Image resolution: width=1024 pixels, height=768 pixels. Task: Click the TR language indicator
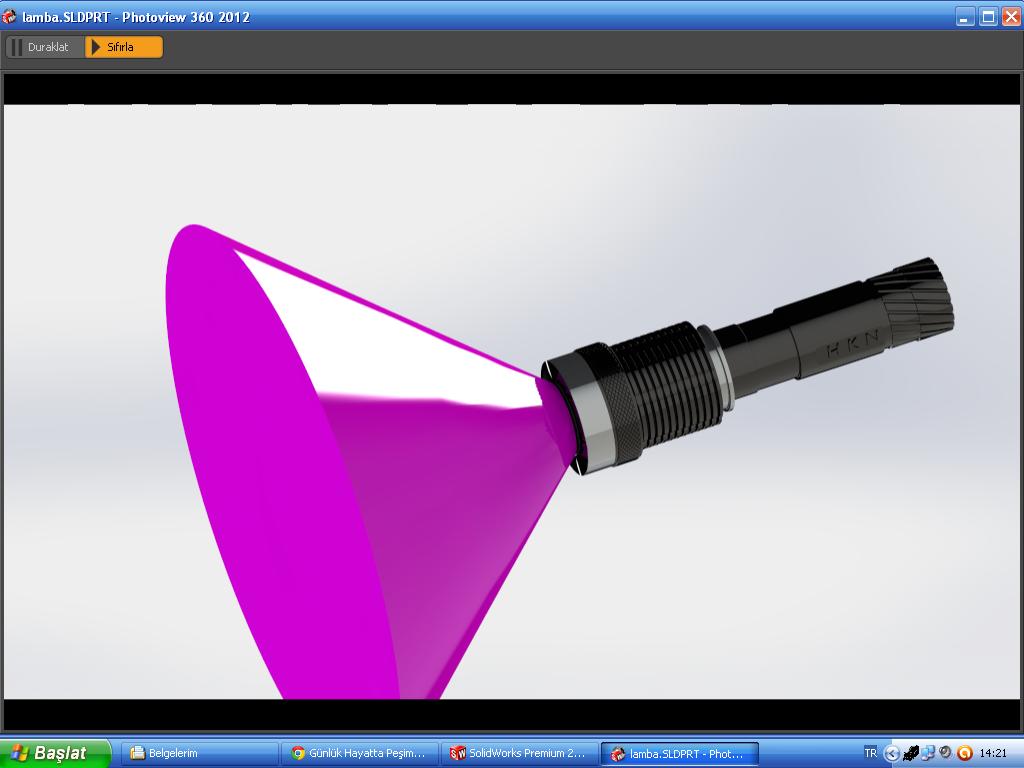coord(870,753)
